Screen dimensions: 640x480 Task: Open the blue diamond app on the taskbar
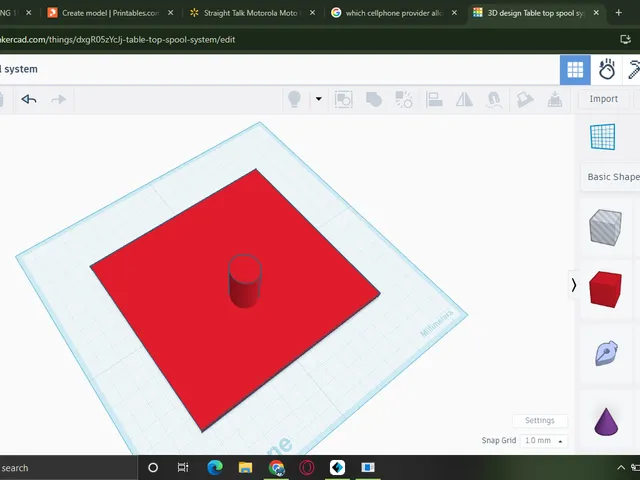point(337,468)
